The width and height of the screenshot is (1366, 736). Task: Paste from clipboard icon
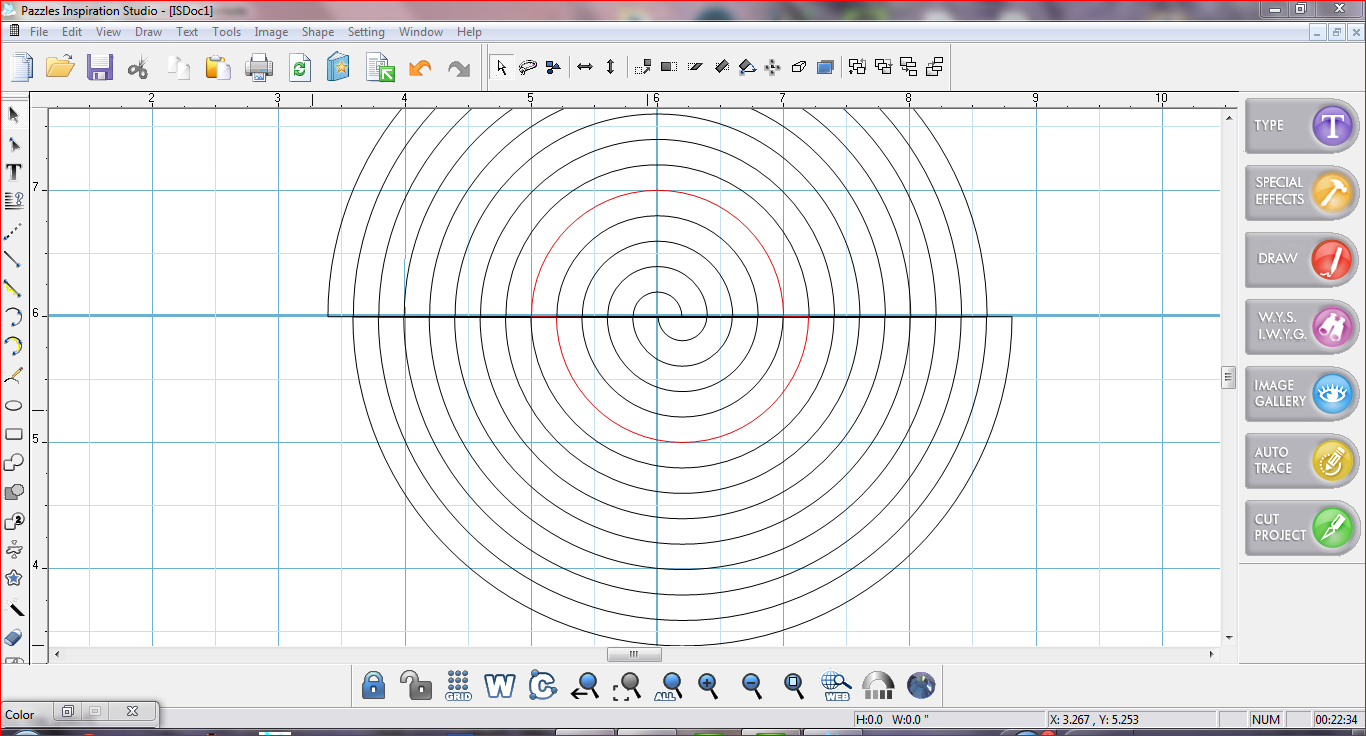(x=218, y=67)
